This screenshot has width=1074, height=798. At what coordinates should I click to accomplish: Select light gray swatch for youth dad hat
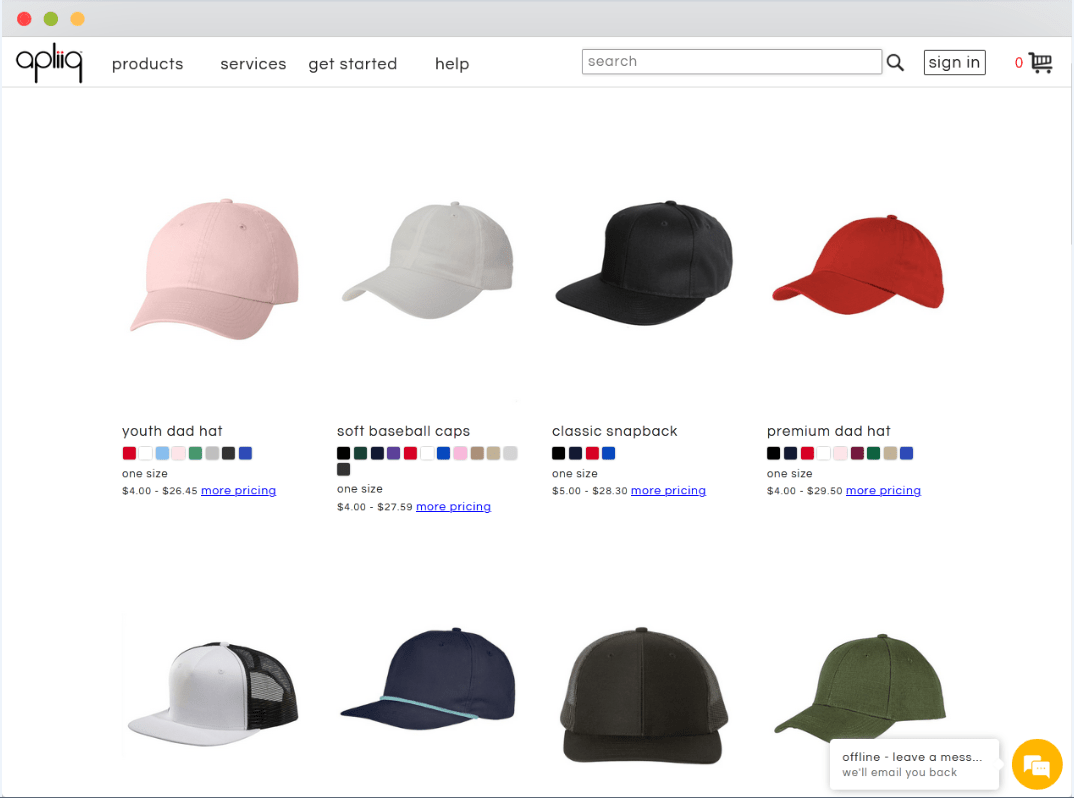click(x=212, y=453)
